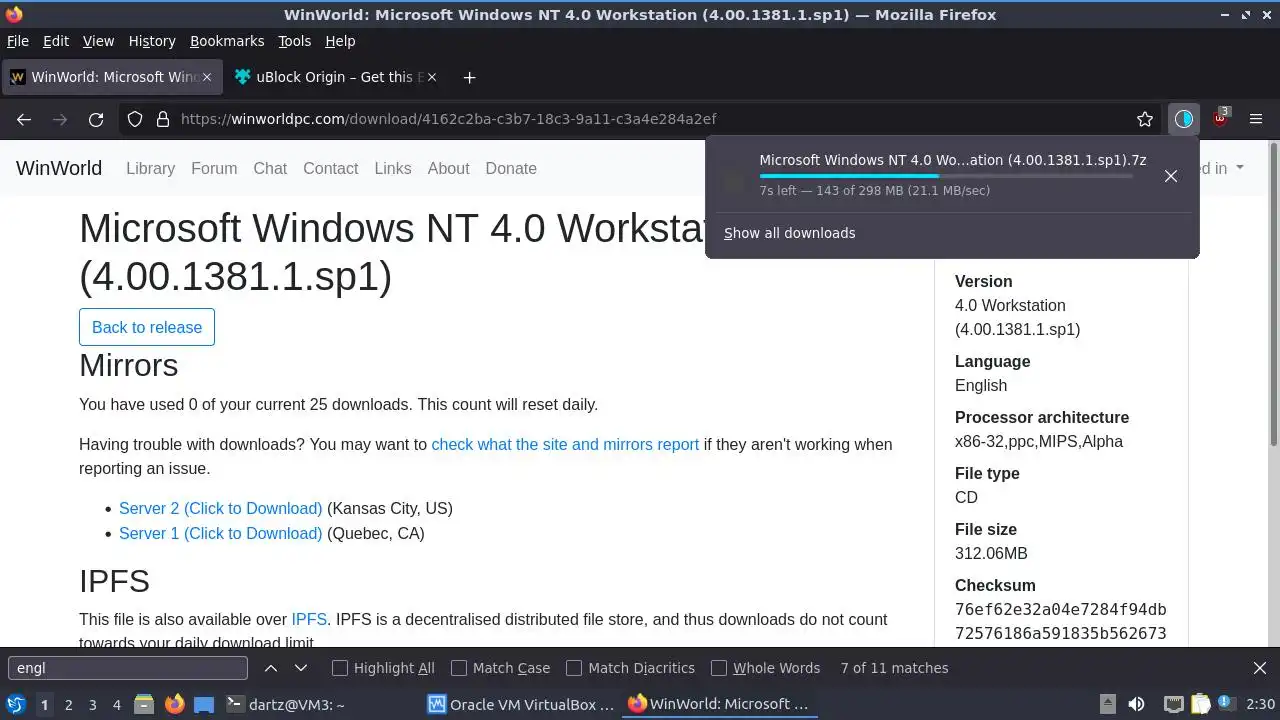
Task: Close the find bar
Action: click(1260, 668)
